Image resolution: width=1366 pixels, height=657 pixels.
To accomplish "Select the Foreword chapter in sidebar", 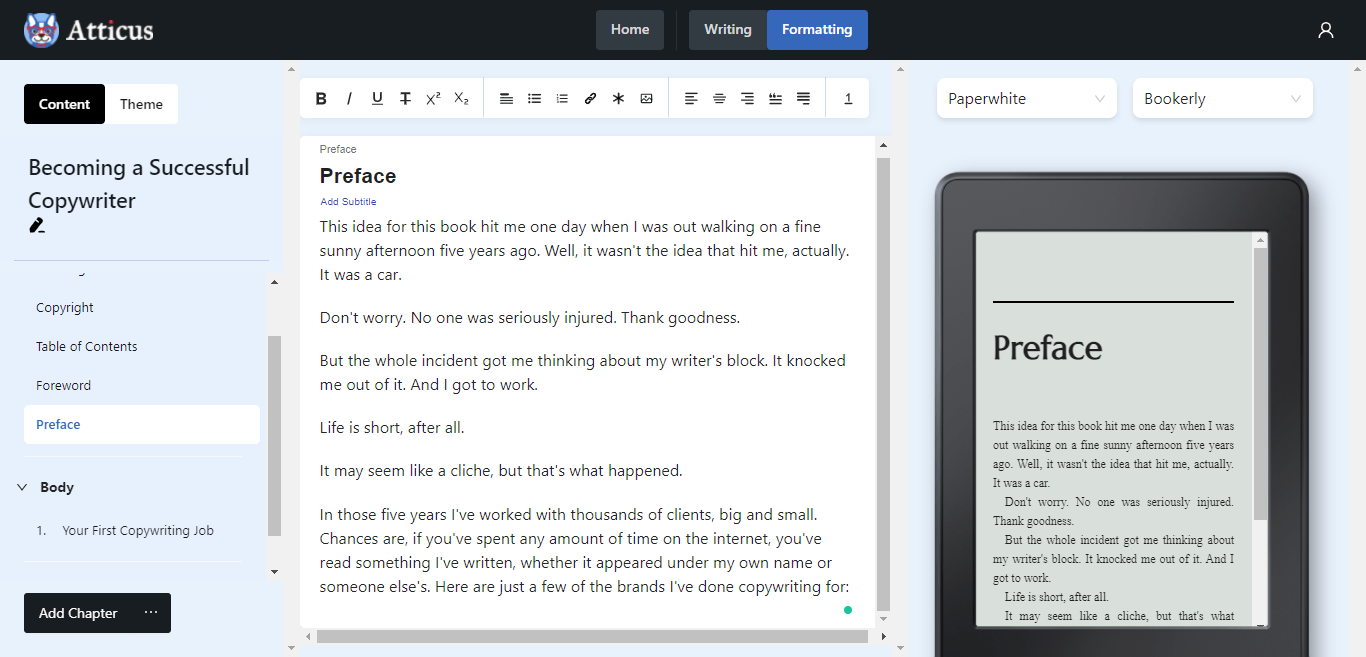I will pos(63,385).
